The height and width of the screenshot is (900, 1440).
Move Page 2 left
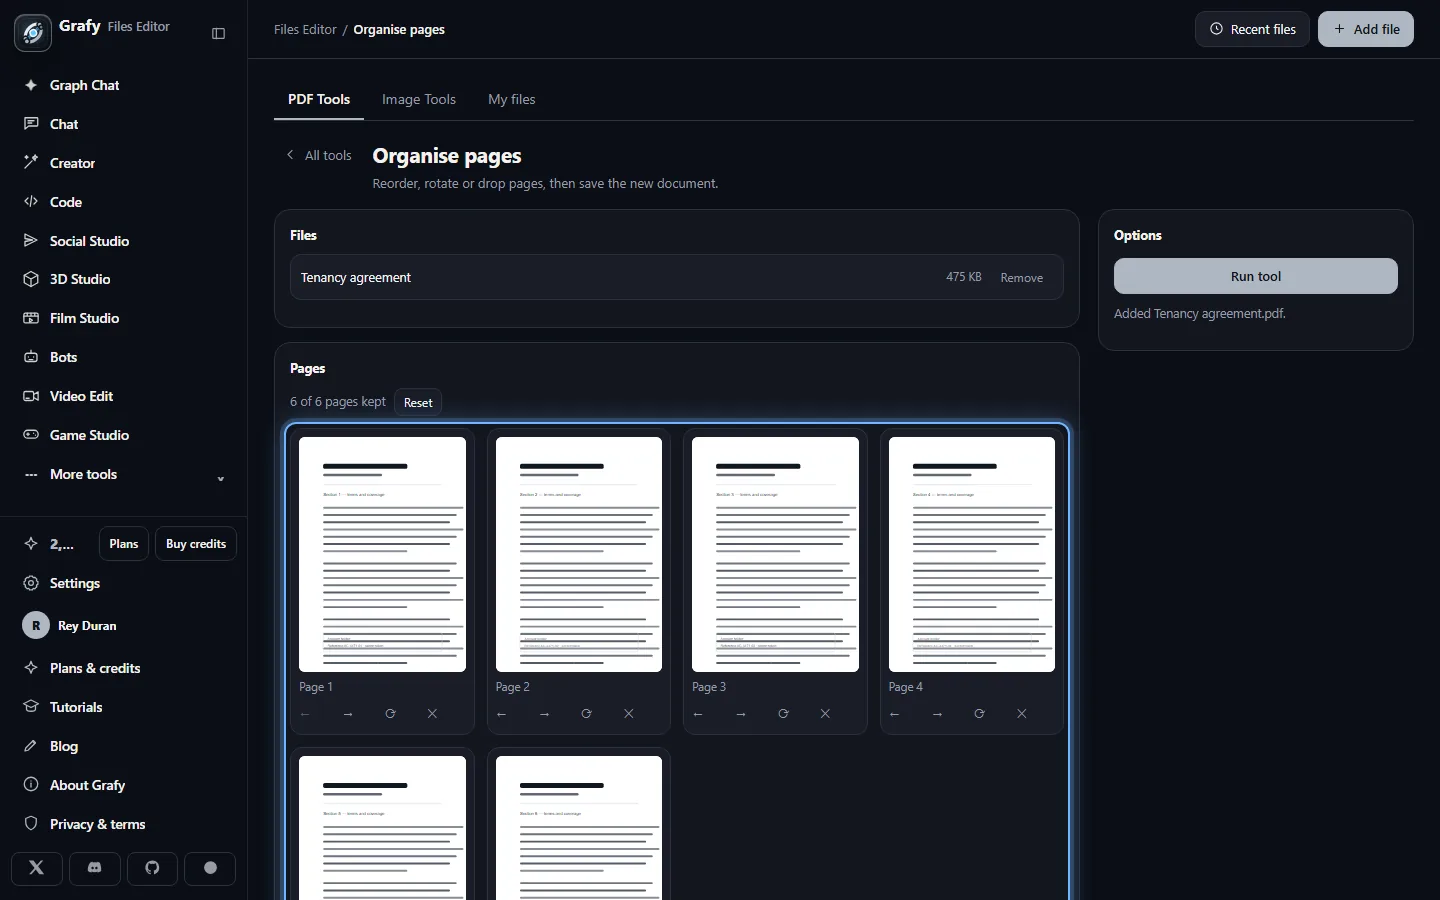(502, 714)
